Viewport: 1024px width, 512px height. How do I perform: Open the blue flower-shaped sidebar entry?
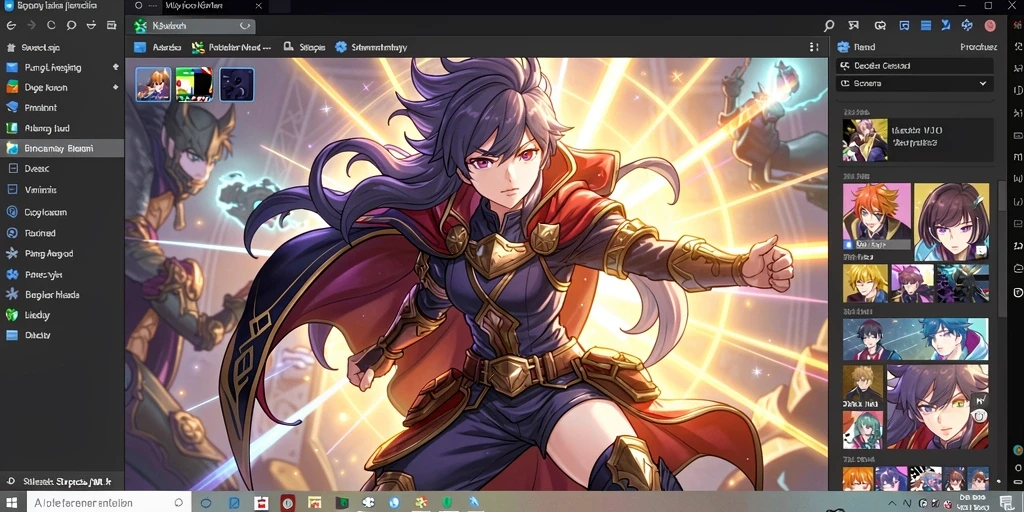(62, 274)
